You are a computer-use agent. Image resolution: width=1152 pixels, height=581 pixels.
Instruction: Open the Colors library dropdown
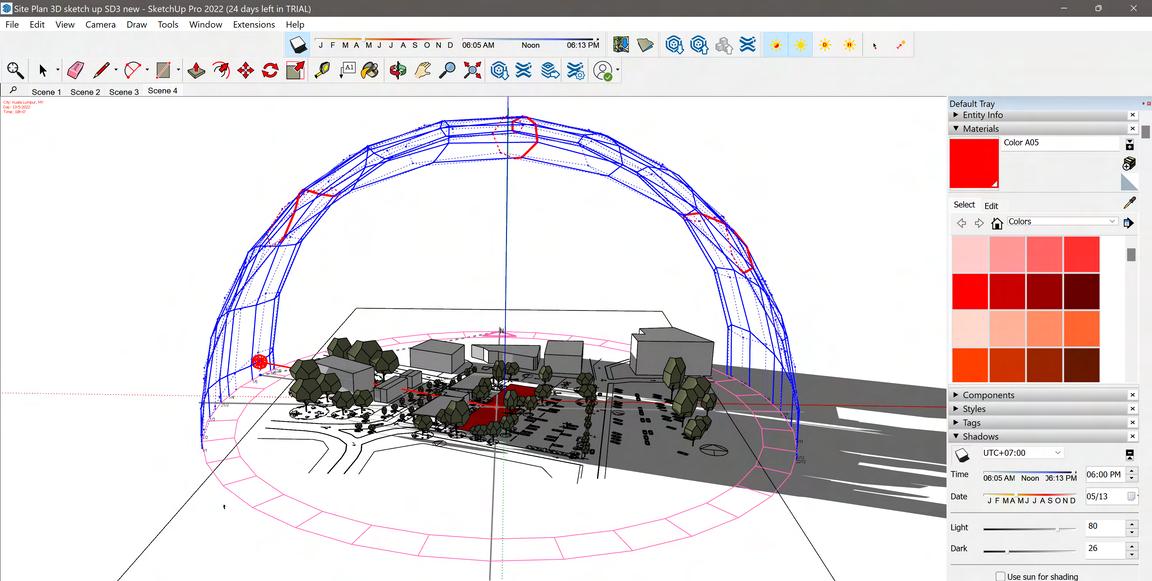coord(1062,222)
